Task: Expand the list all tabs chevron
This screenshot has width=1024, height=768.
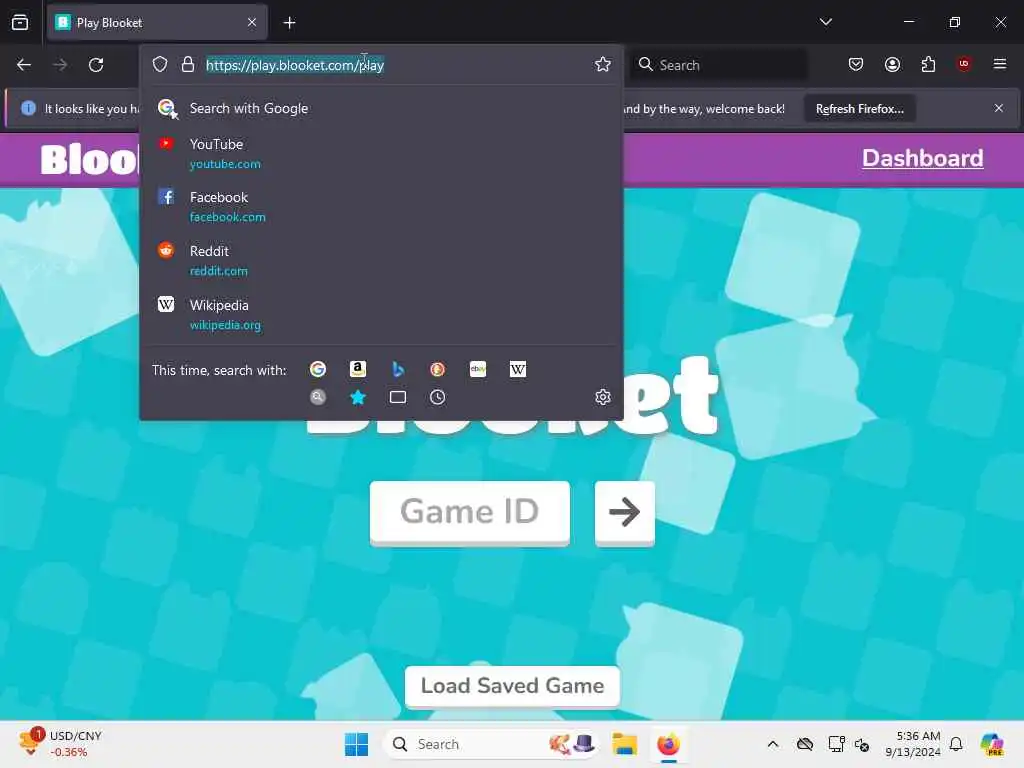Action: [825, 22]
